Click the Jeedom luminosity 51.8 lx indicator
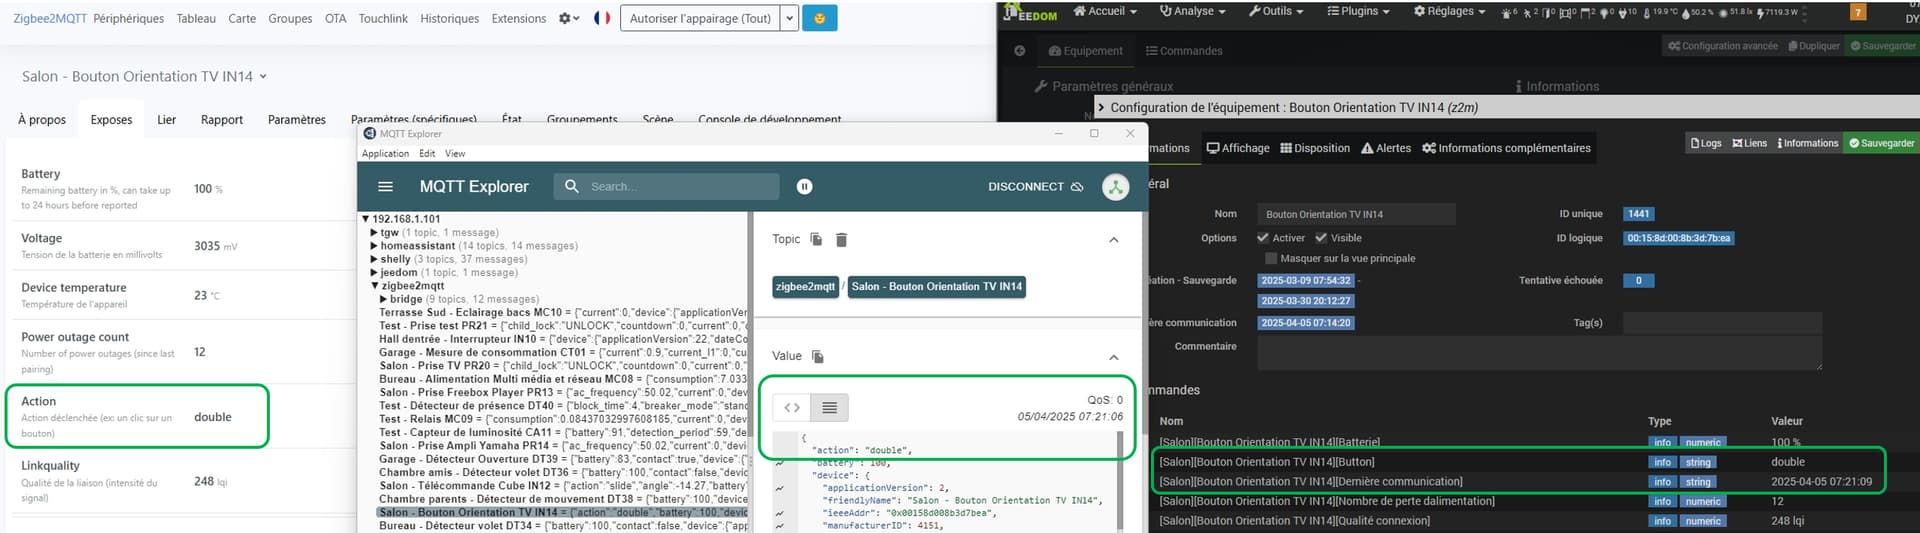The height and width of the screenshot is (533, 1920). point(1736,12)
